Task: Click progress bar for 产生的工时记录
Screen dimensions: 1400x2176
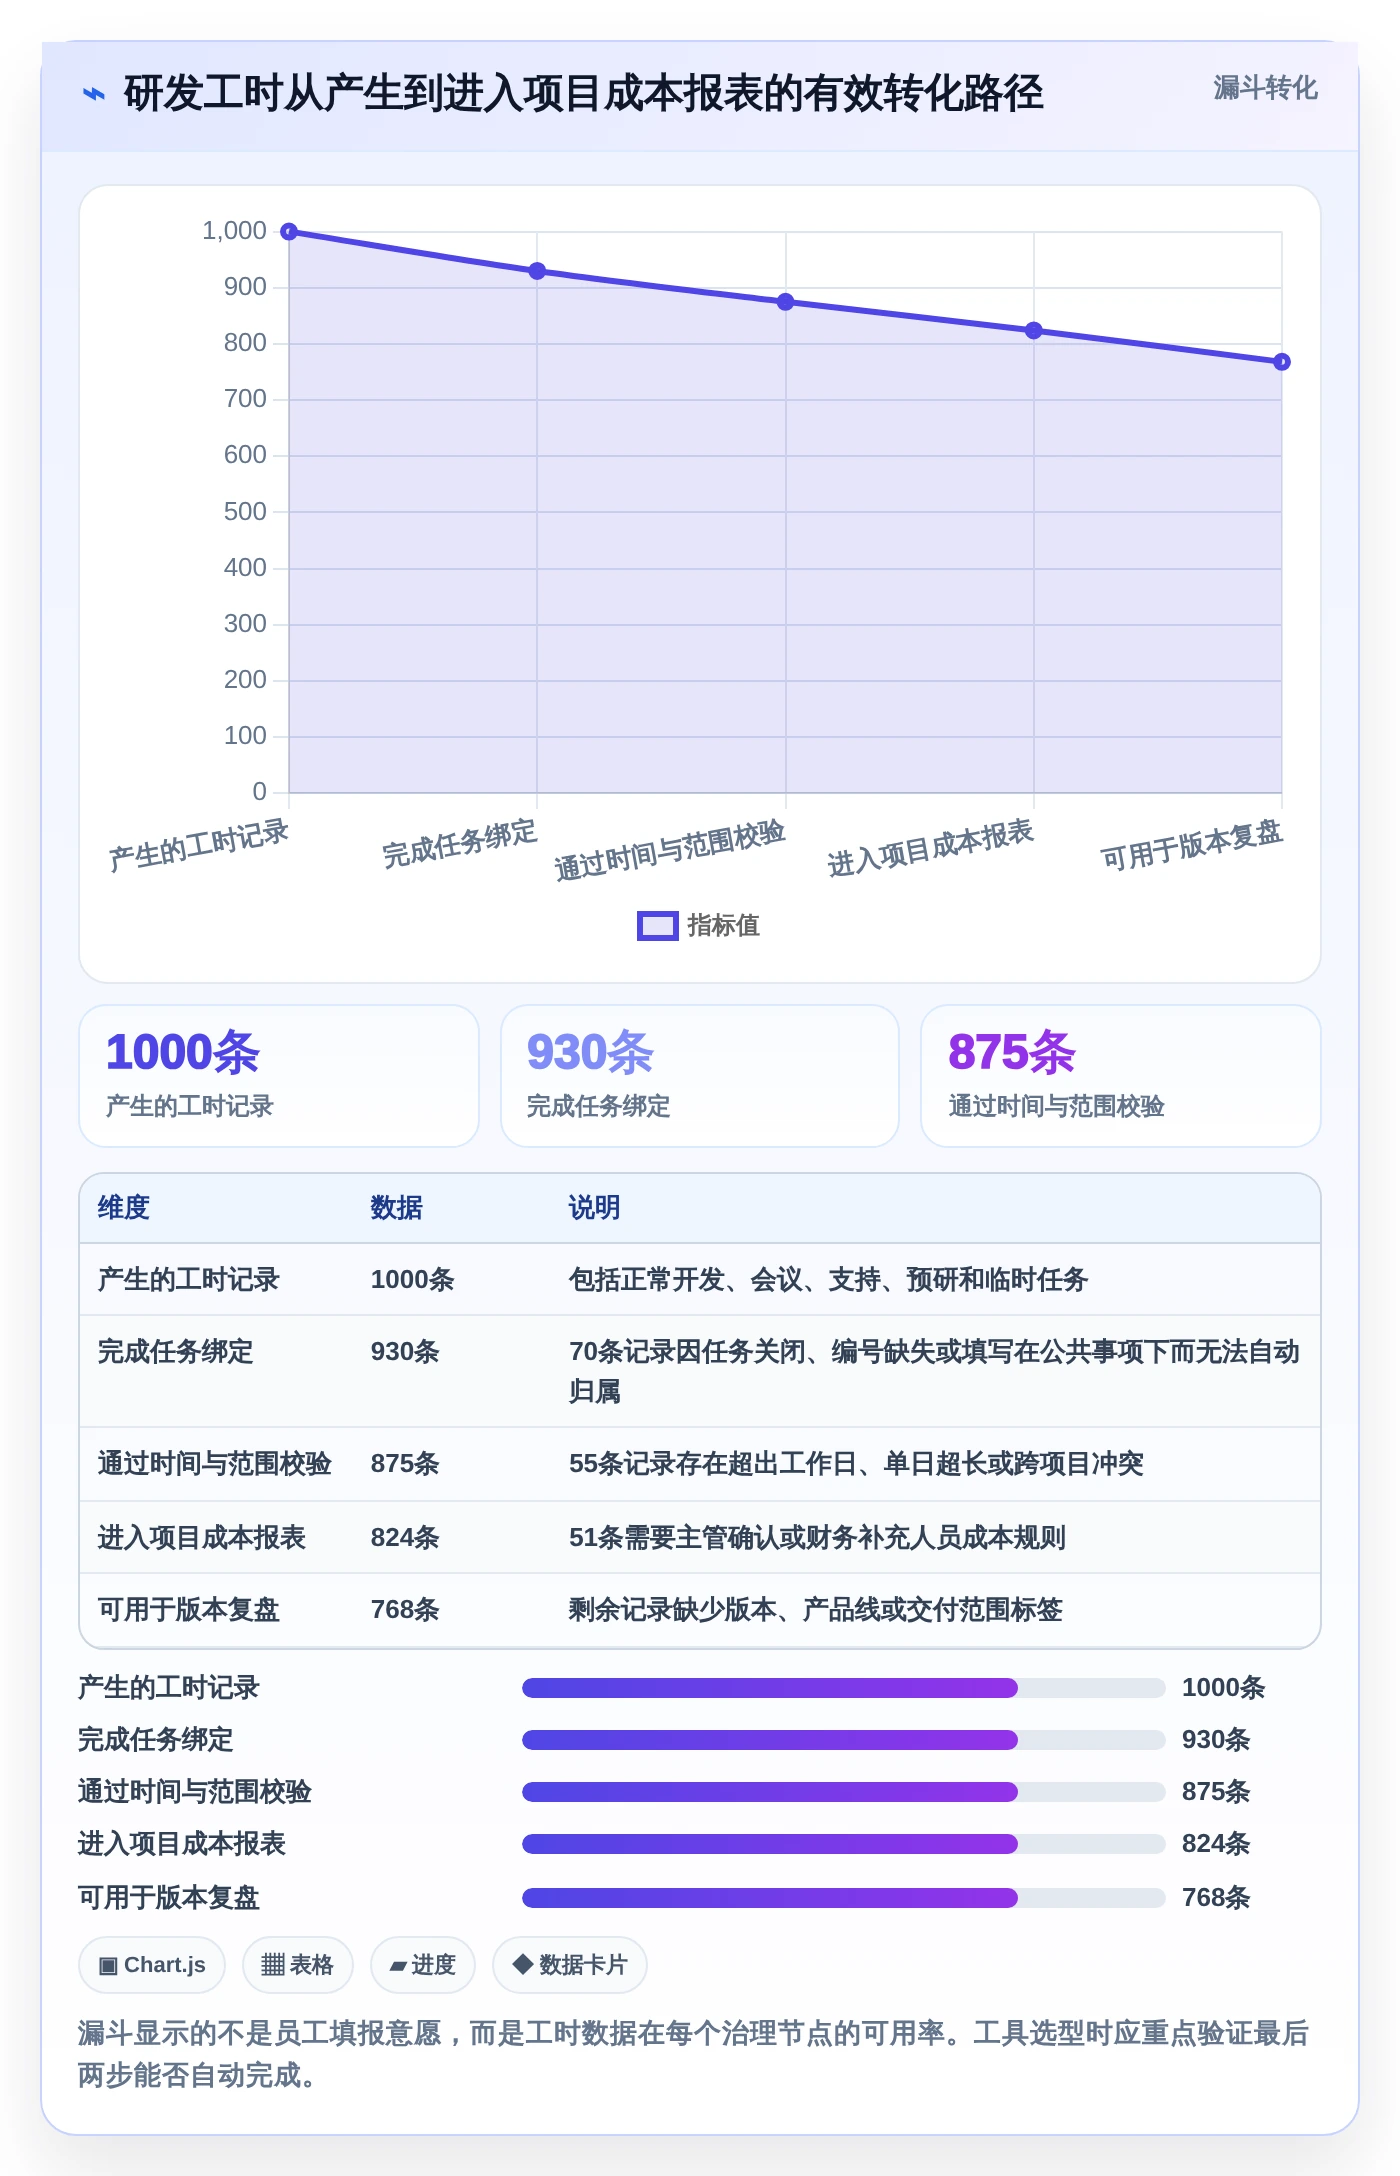Action: pyautogui.click(x=844, y=1688)
